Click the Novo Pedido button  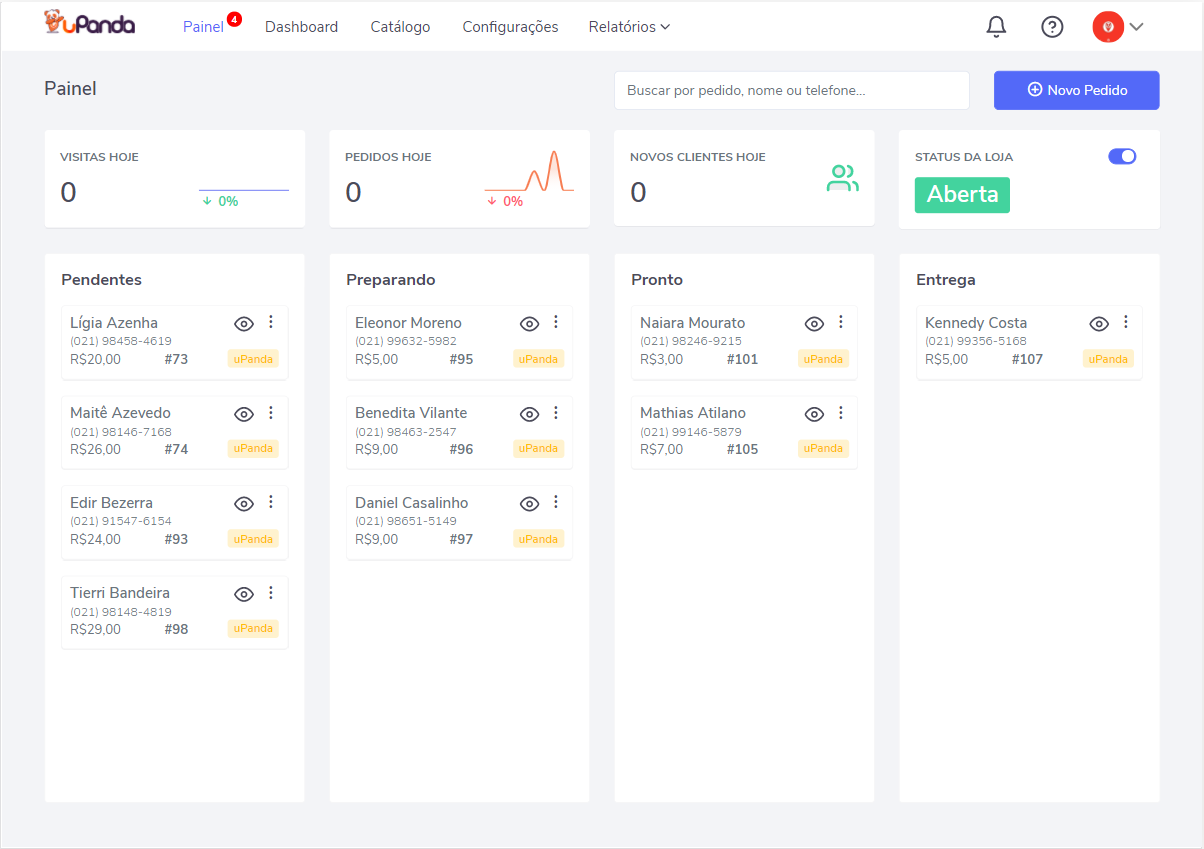1076,90
